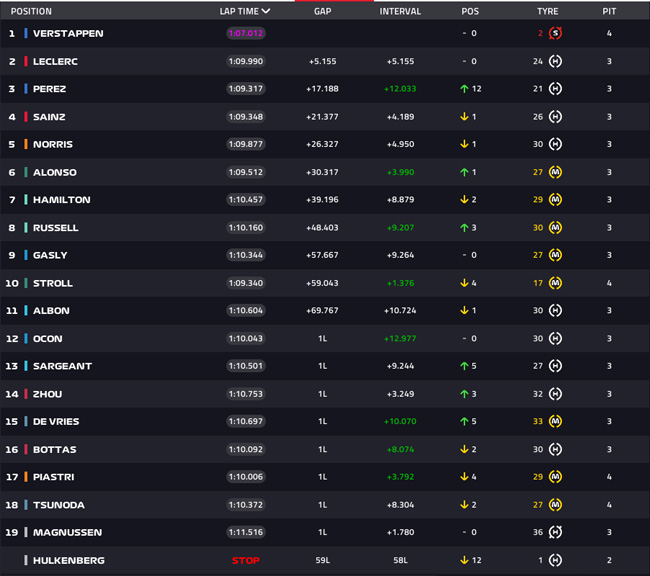Screen dimensions: 650x576
Task: Click Verstappen's pit stop count 4
Action: 609,33
